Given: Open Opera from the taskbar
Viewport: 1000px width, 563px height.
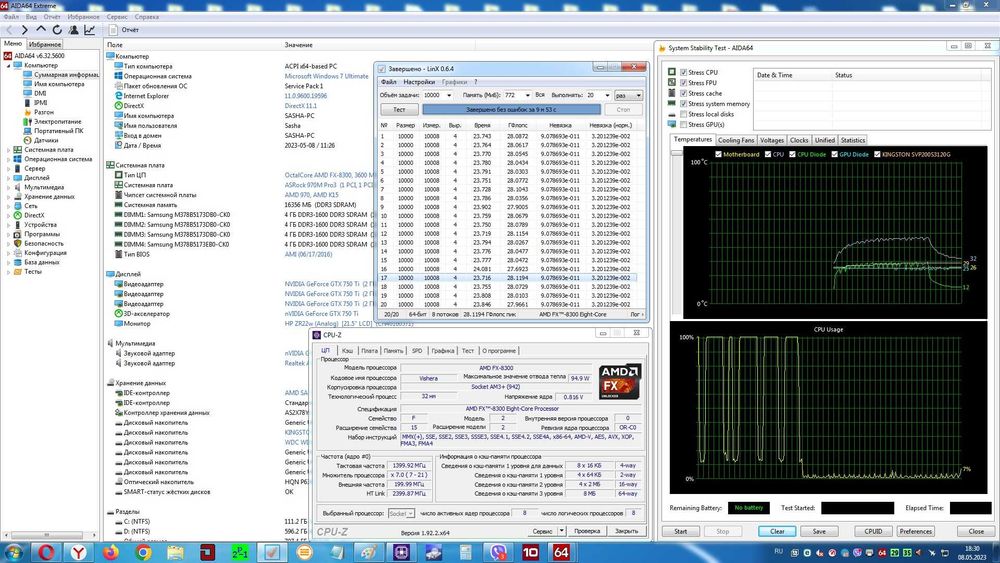Looking at the screenshot, I should click(46, 552).
